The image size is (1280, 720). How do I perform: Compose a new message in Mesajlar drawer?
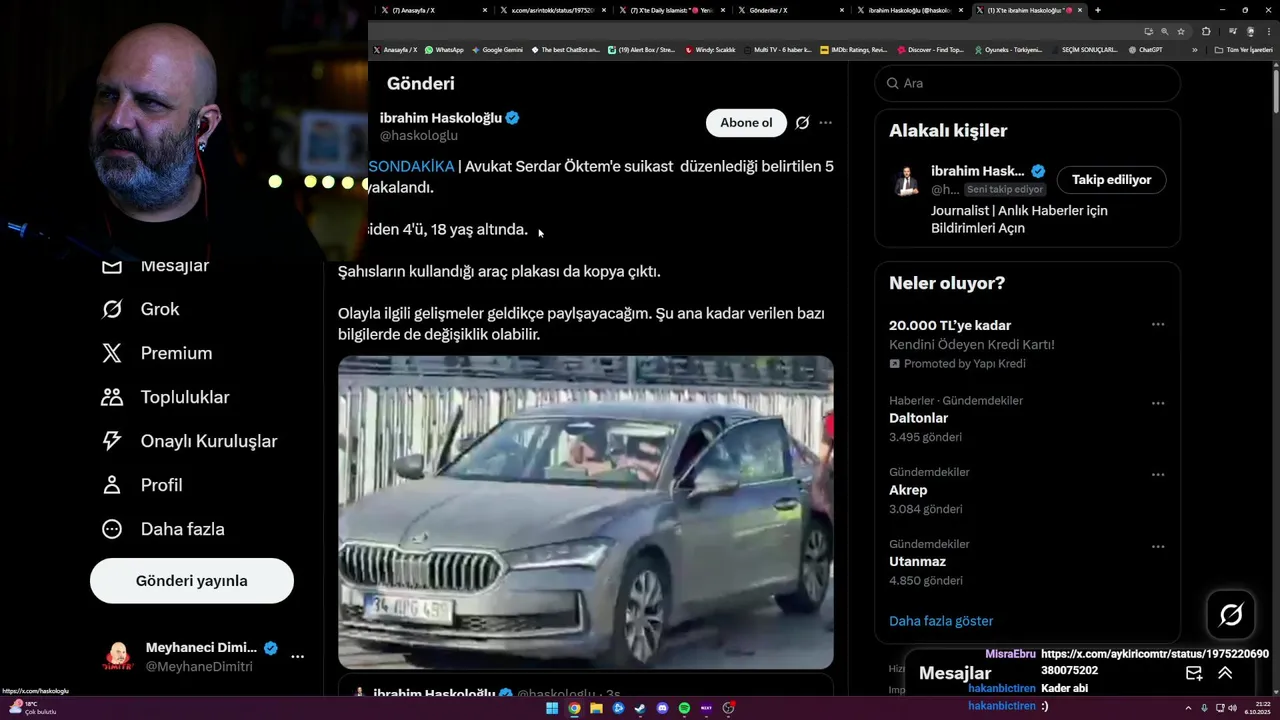[1194, 673]
